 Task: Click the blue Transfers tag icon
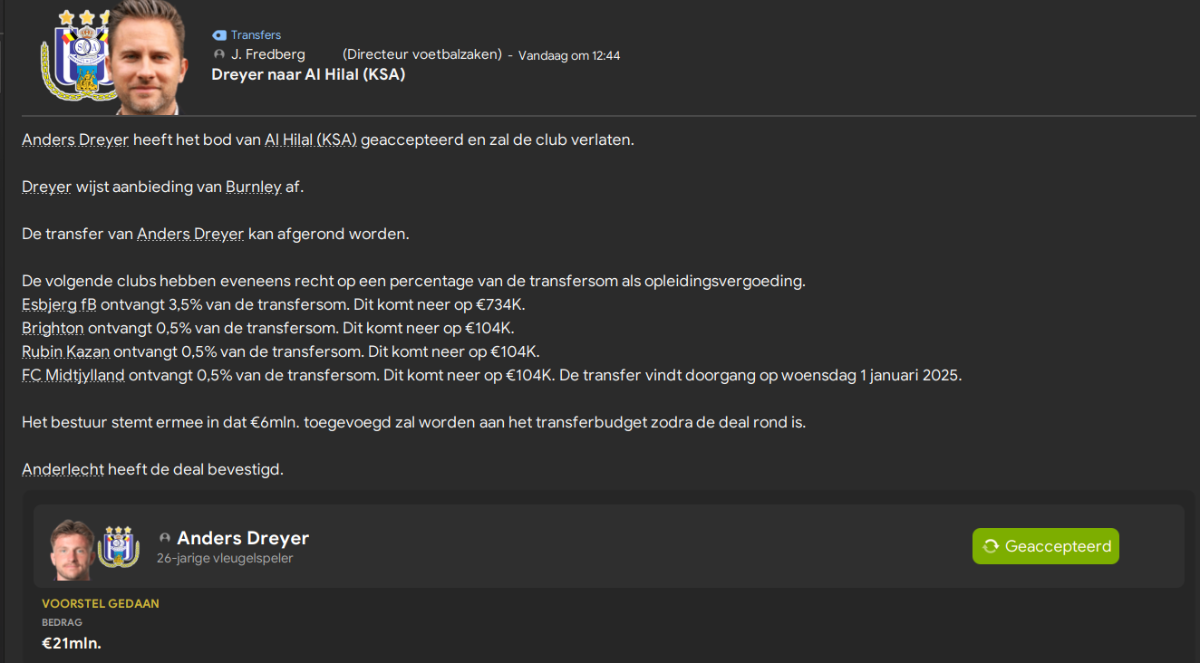coord(219,35)
